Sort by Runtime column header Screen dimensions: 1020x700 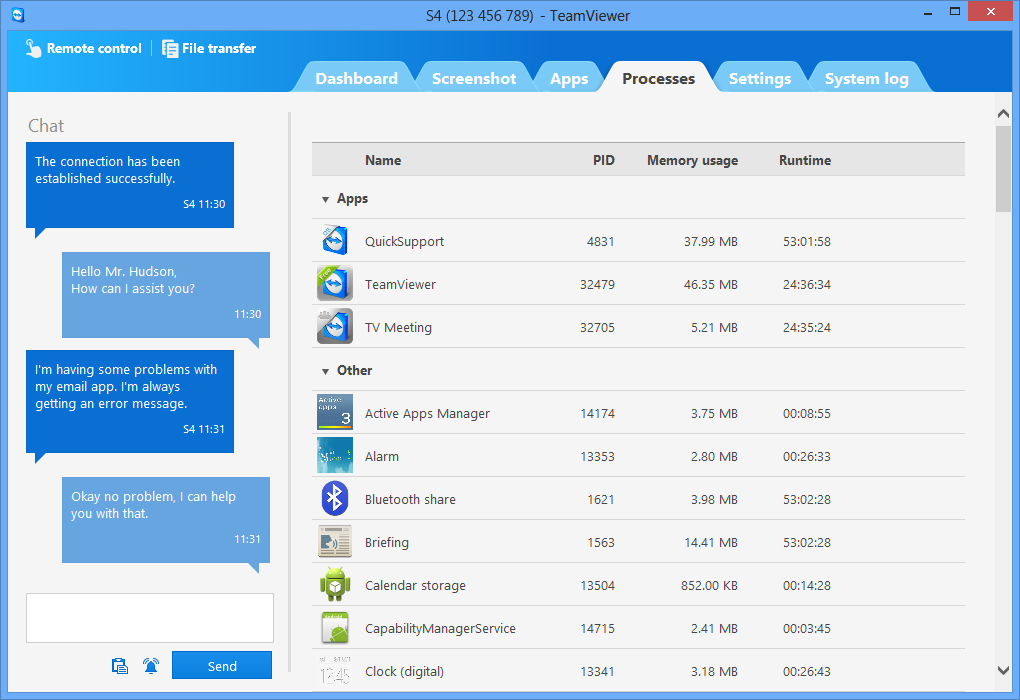805,160
